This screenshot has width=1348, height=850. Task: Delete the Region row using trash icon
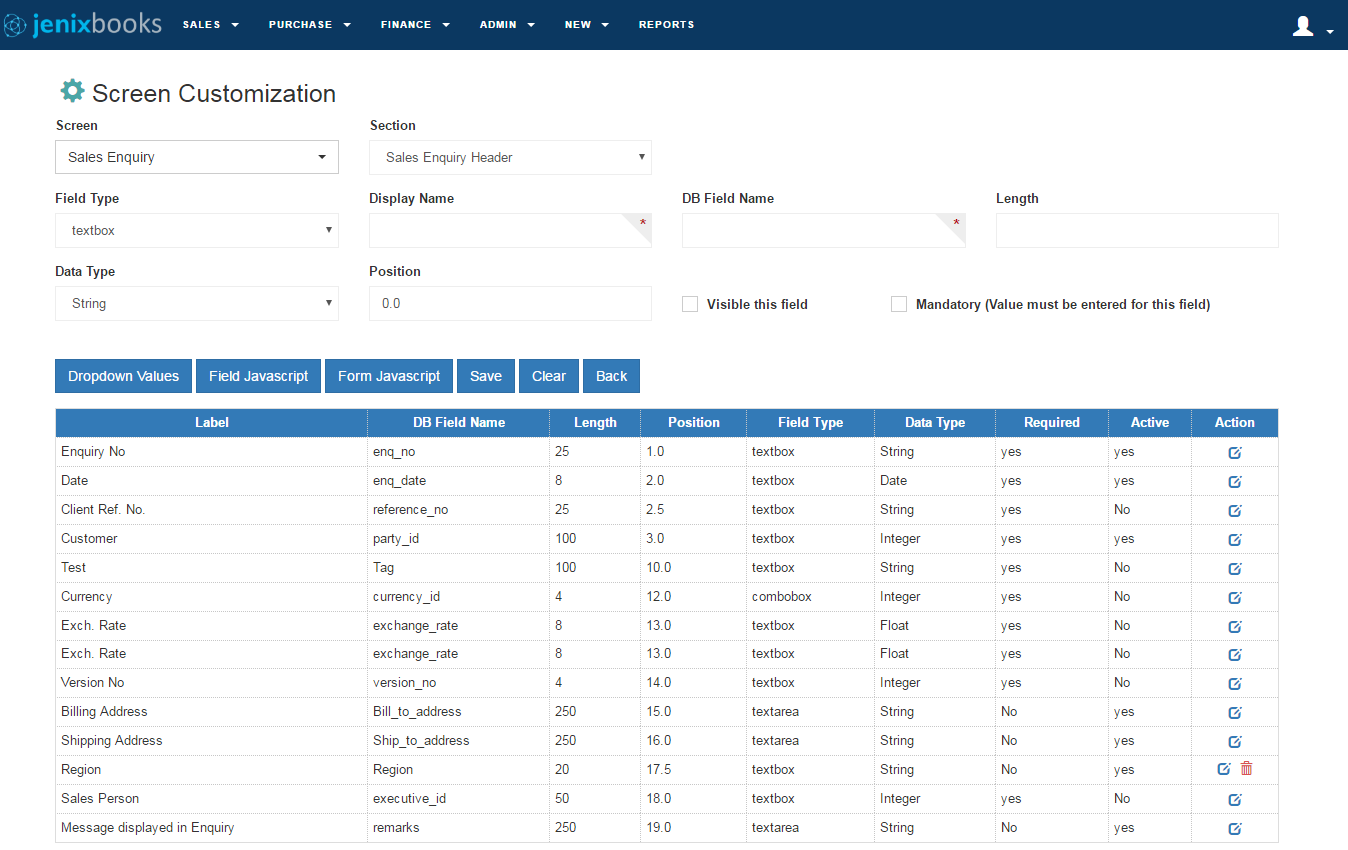pos(1246,769)
